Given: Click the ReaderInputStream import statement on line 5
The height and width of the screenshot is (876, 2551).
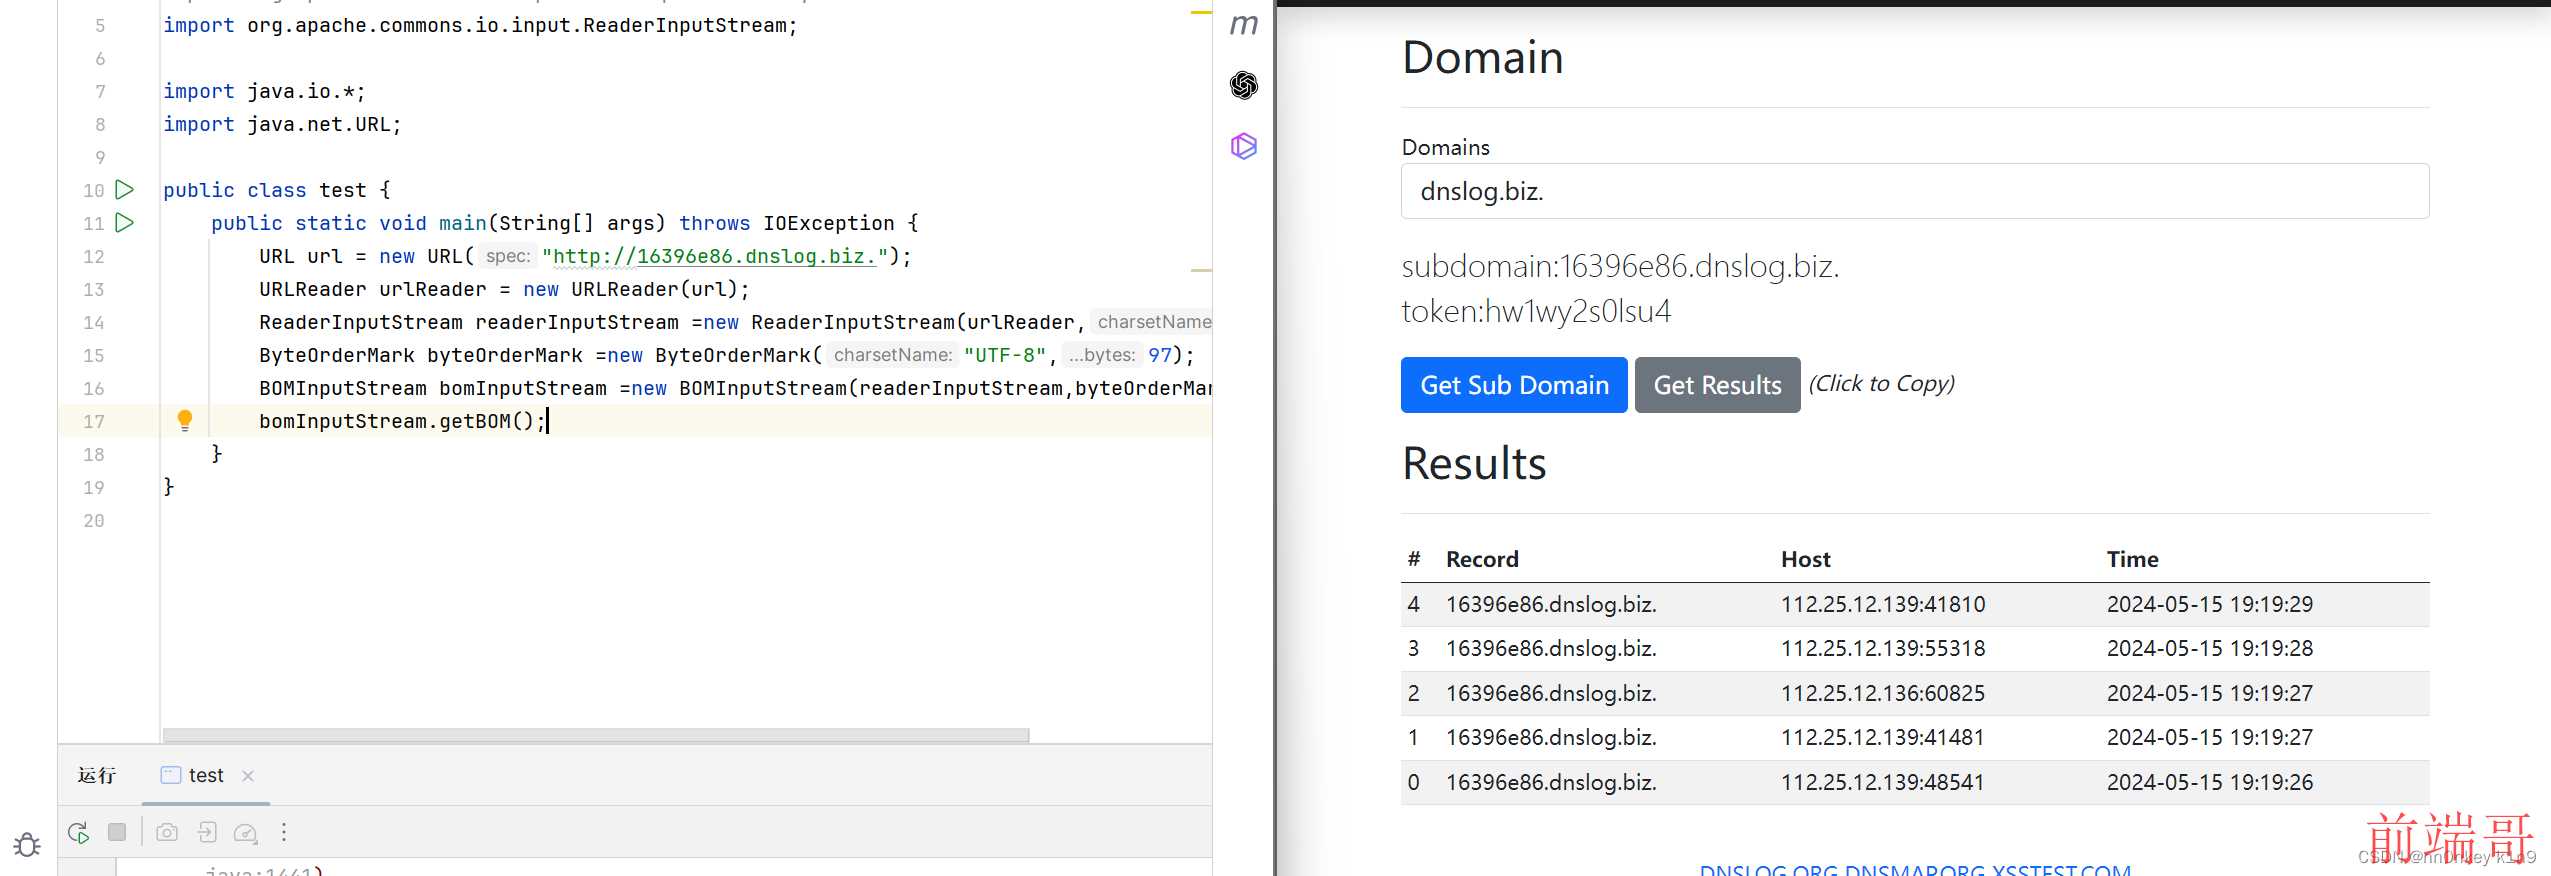Looking at the screenshot, I should click(x=480, y=25).
